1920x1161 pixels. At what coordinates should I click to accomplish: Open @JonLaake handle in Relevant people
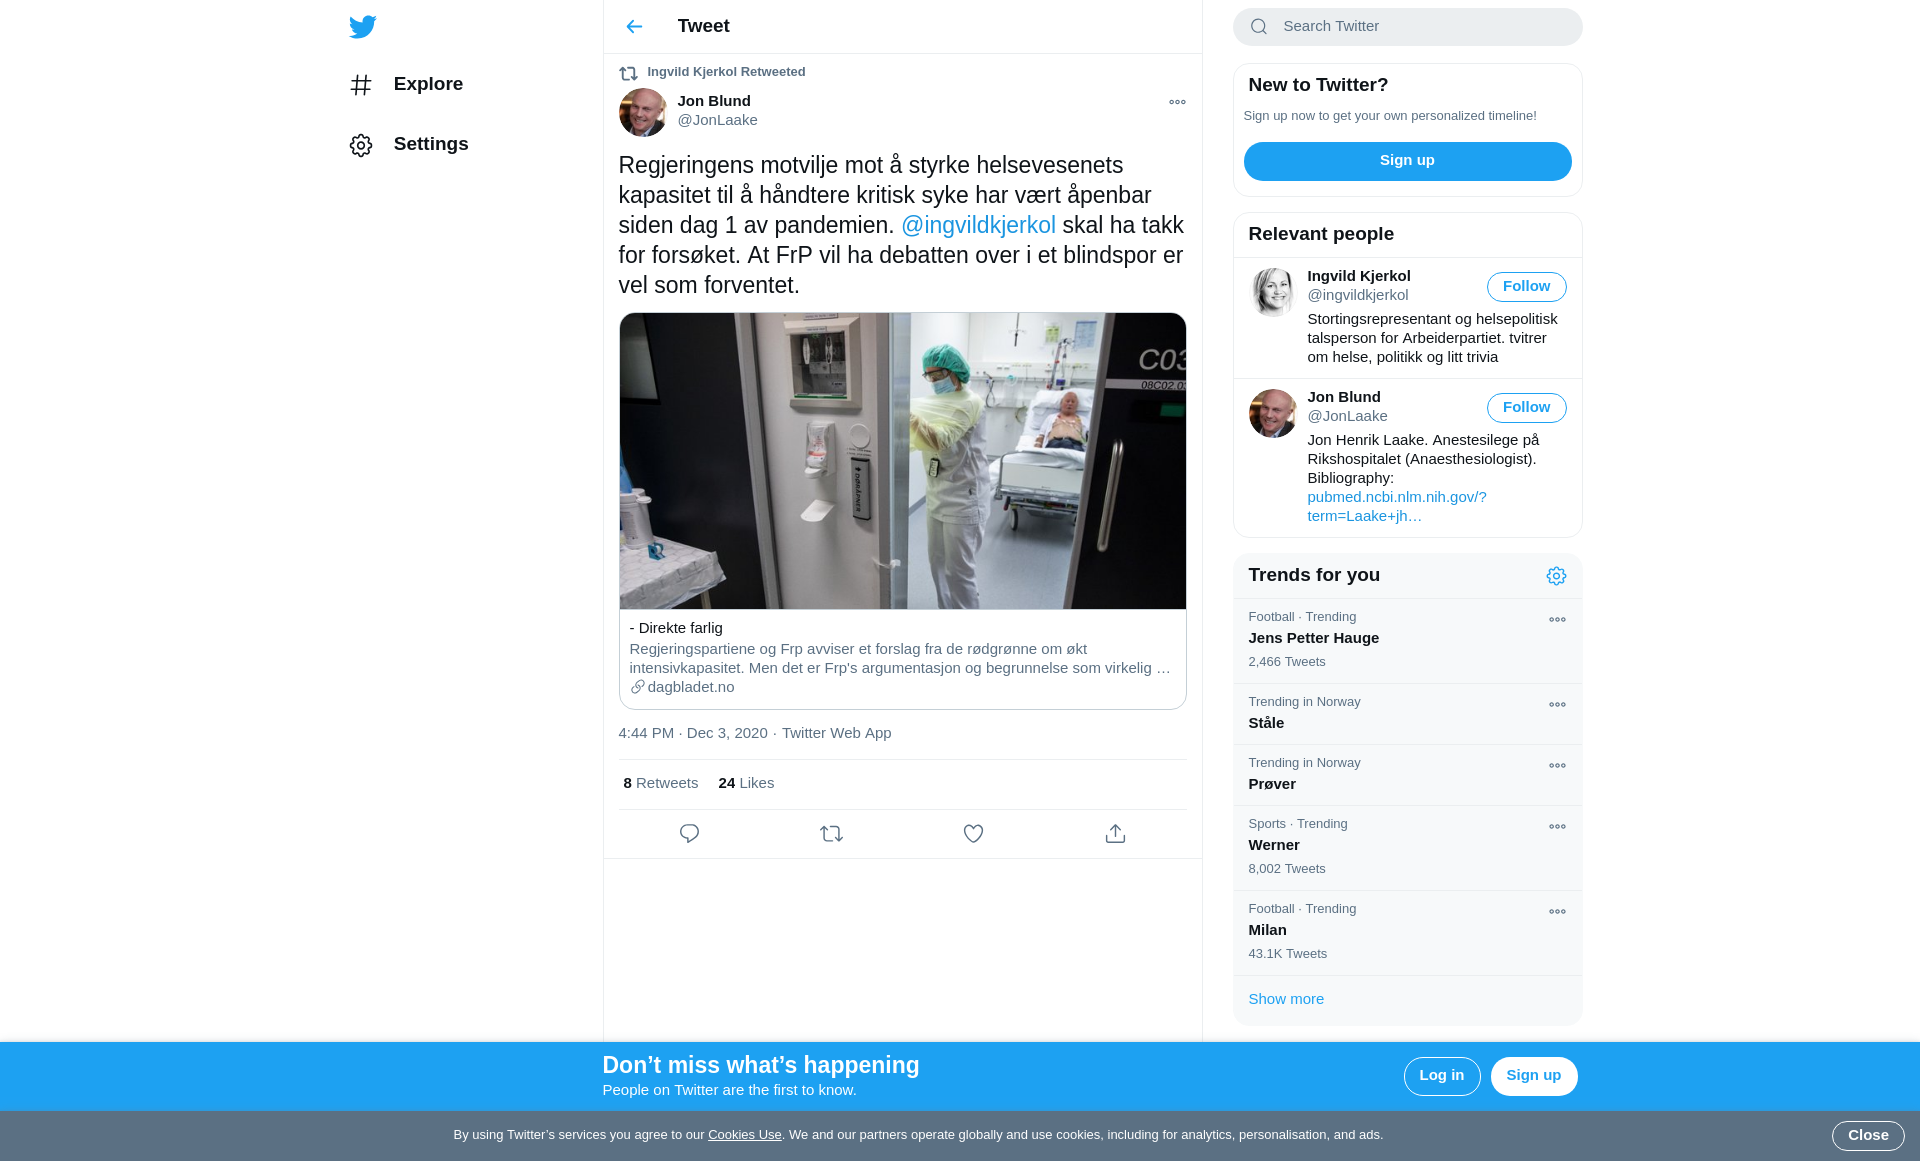click(1347, 416)
